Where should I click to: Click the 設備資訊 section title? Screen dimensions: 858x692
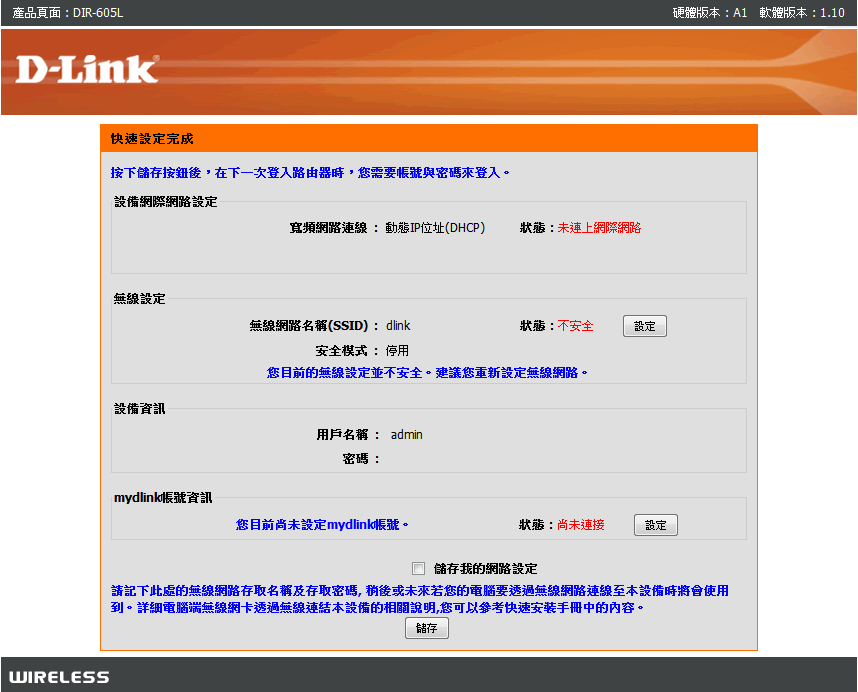coord(140,409)
